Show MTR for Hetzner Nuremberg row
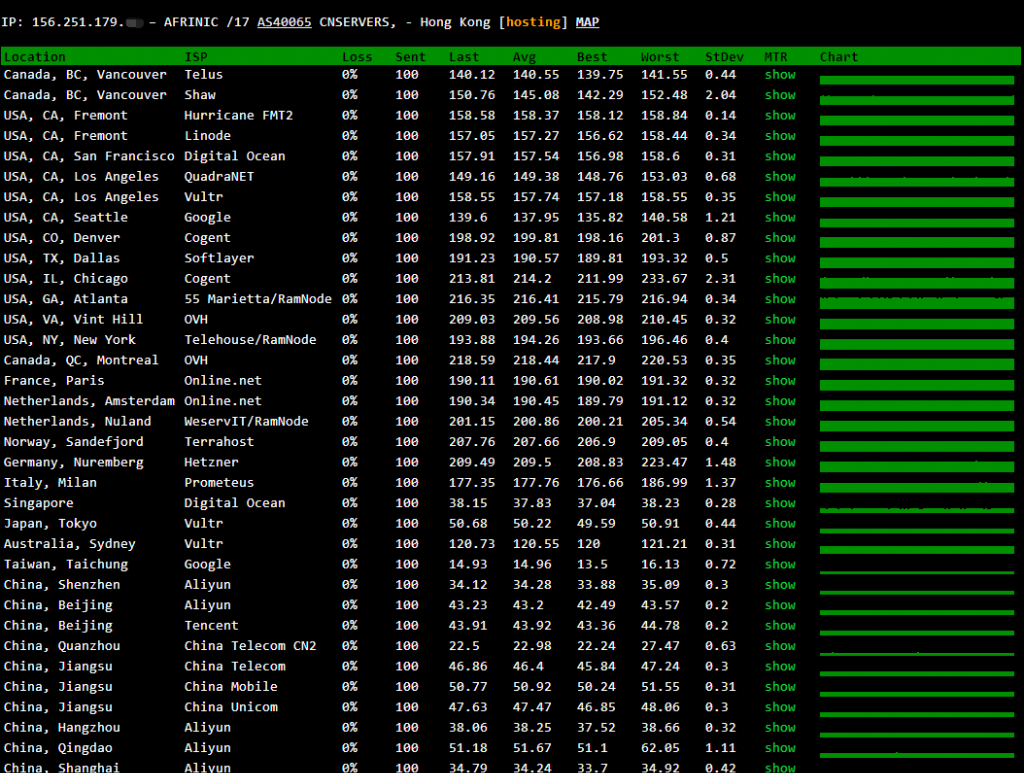1024x773 pixels. pos(780,462)
